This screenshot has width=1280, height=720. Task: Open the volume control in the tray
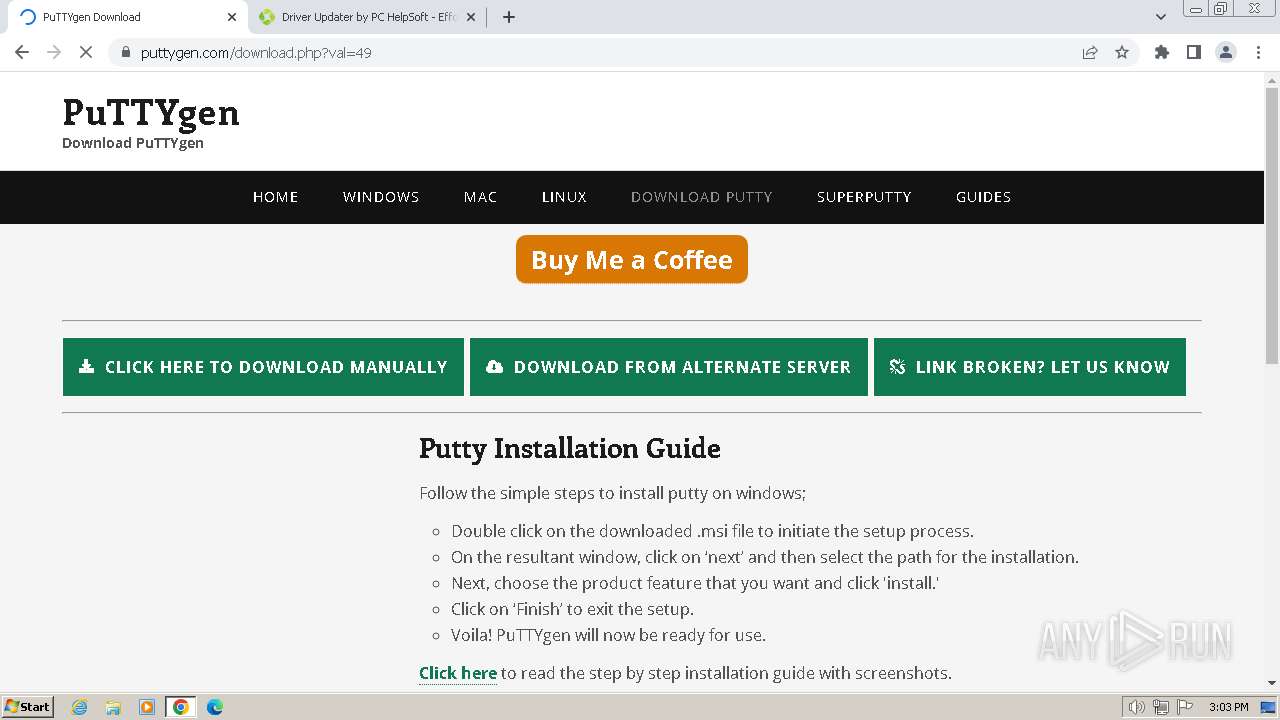pyautogui.click(x=1136, y=707)
